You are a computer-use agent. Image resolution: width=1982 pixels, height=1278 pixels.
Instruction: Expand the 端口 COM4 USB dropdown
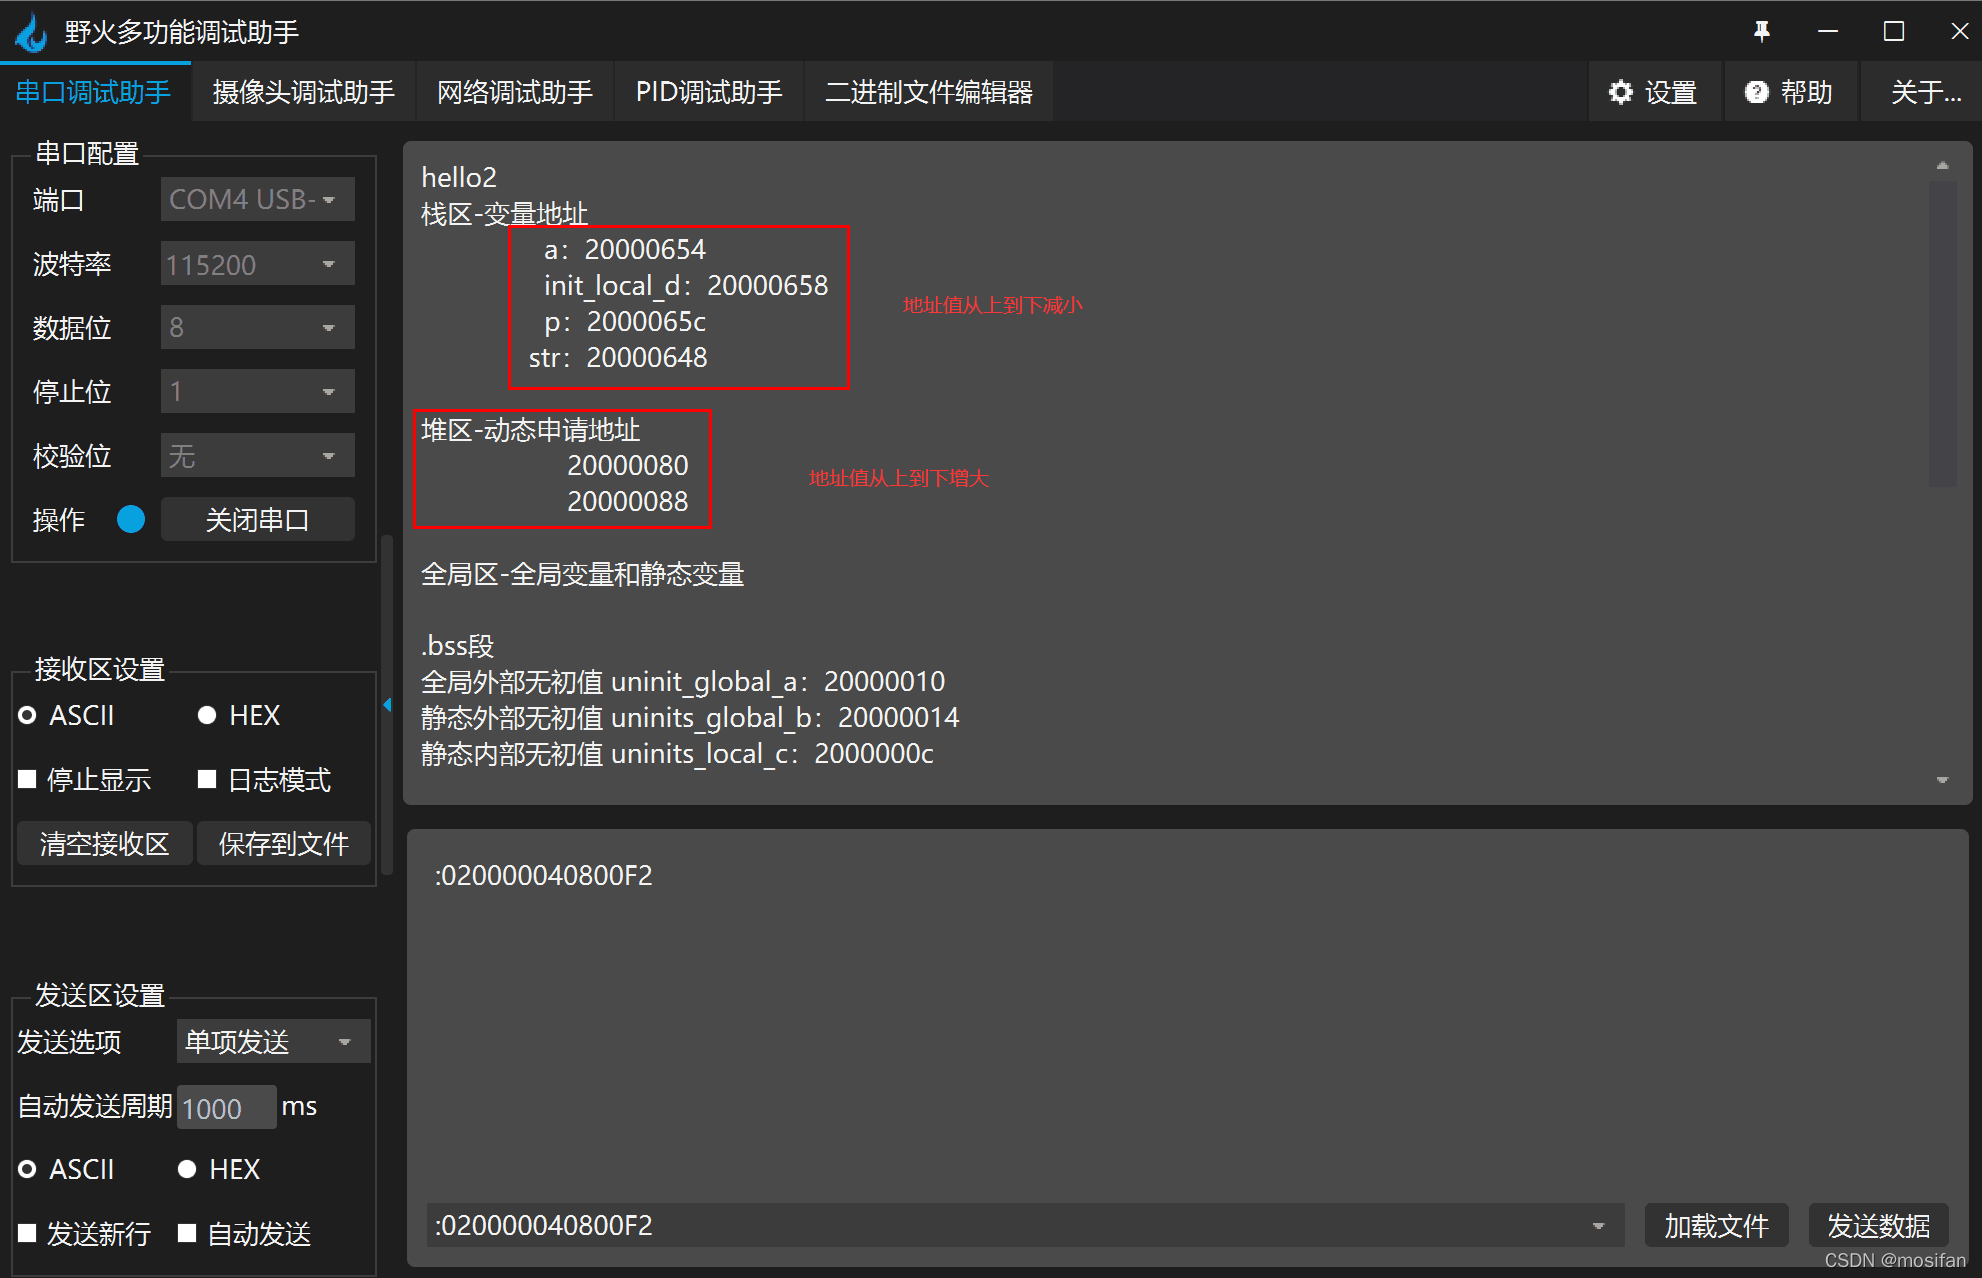tap(257, 199)
